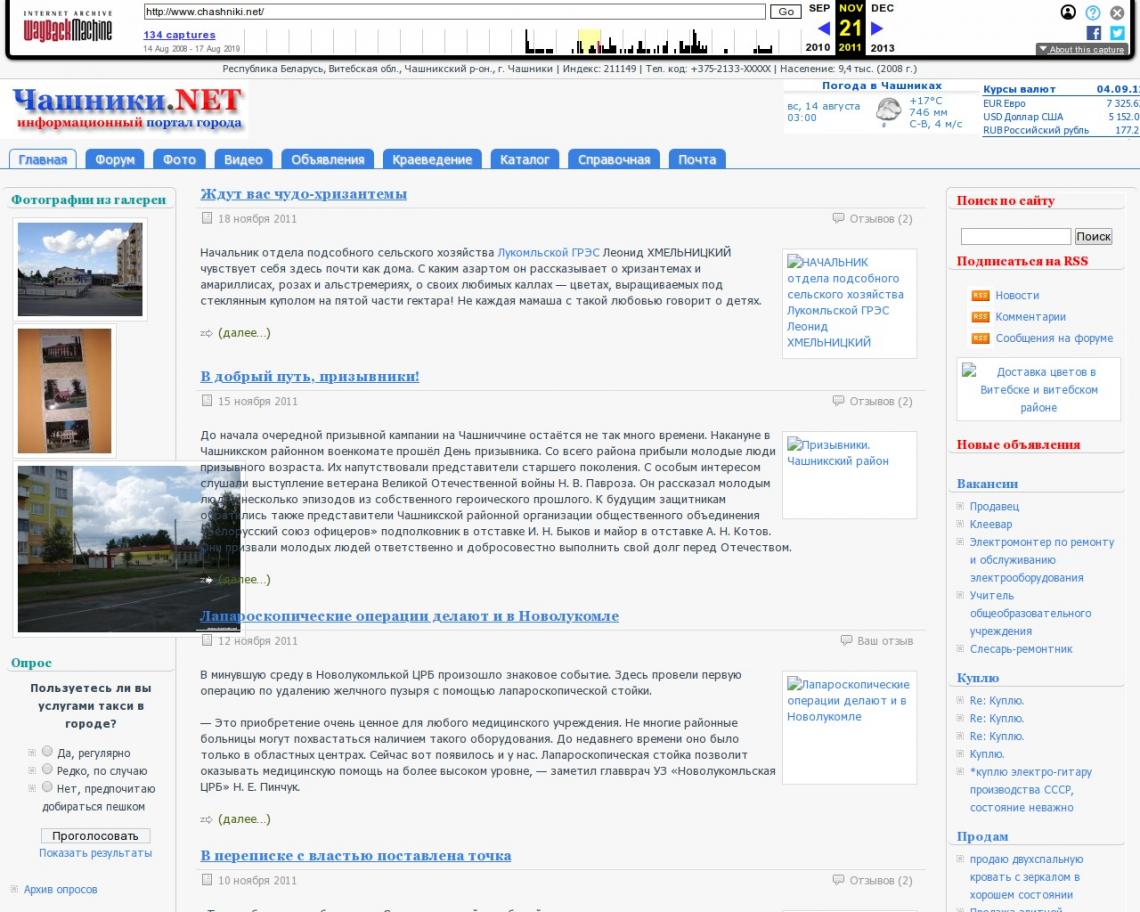Open the Клеевар vacancy

tap(990, 524)
